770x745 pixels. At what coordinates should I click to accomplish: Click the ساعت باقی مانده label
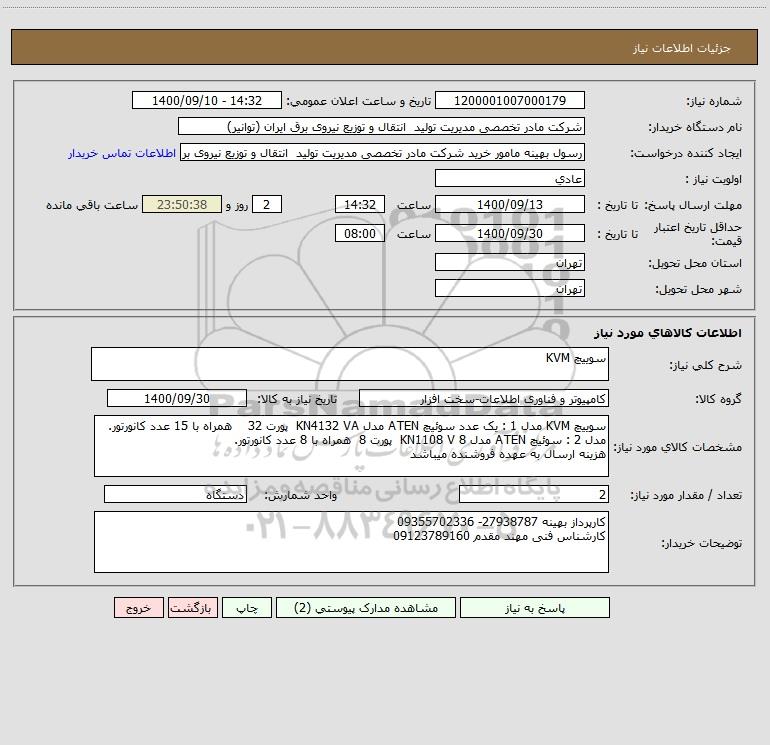click(x=92, y=205)
